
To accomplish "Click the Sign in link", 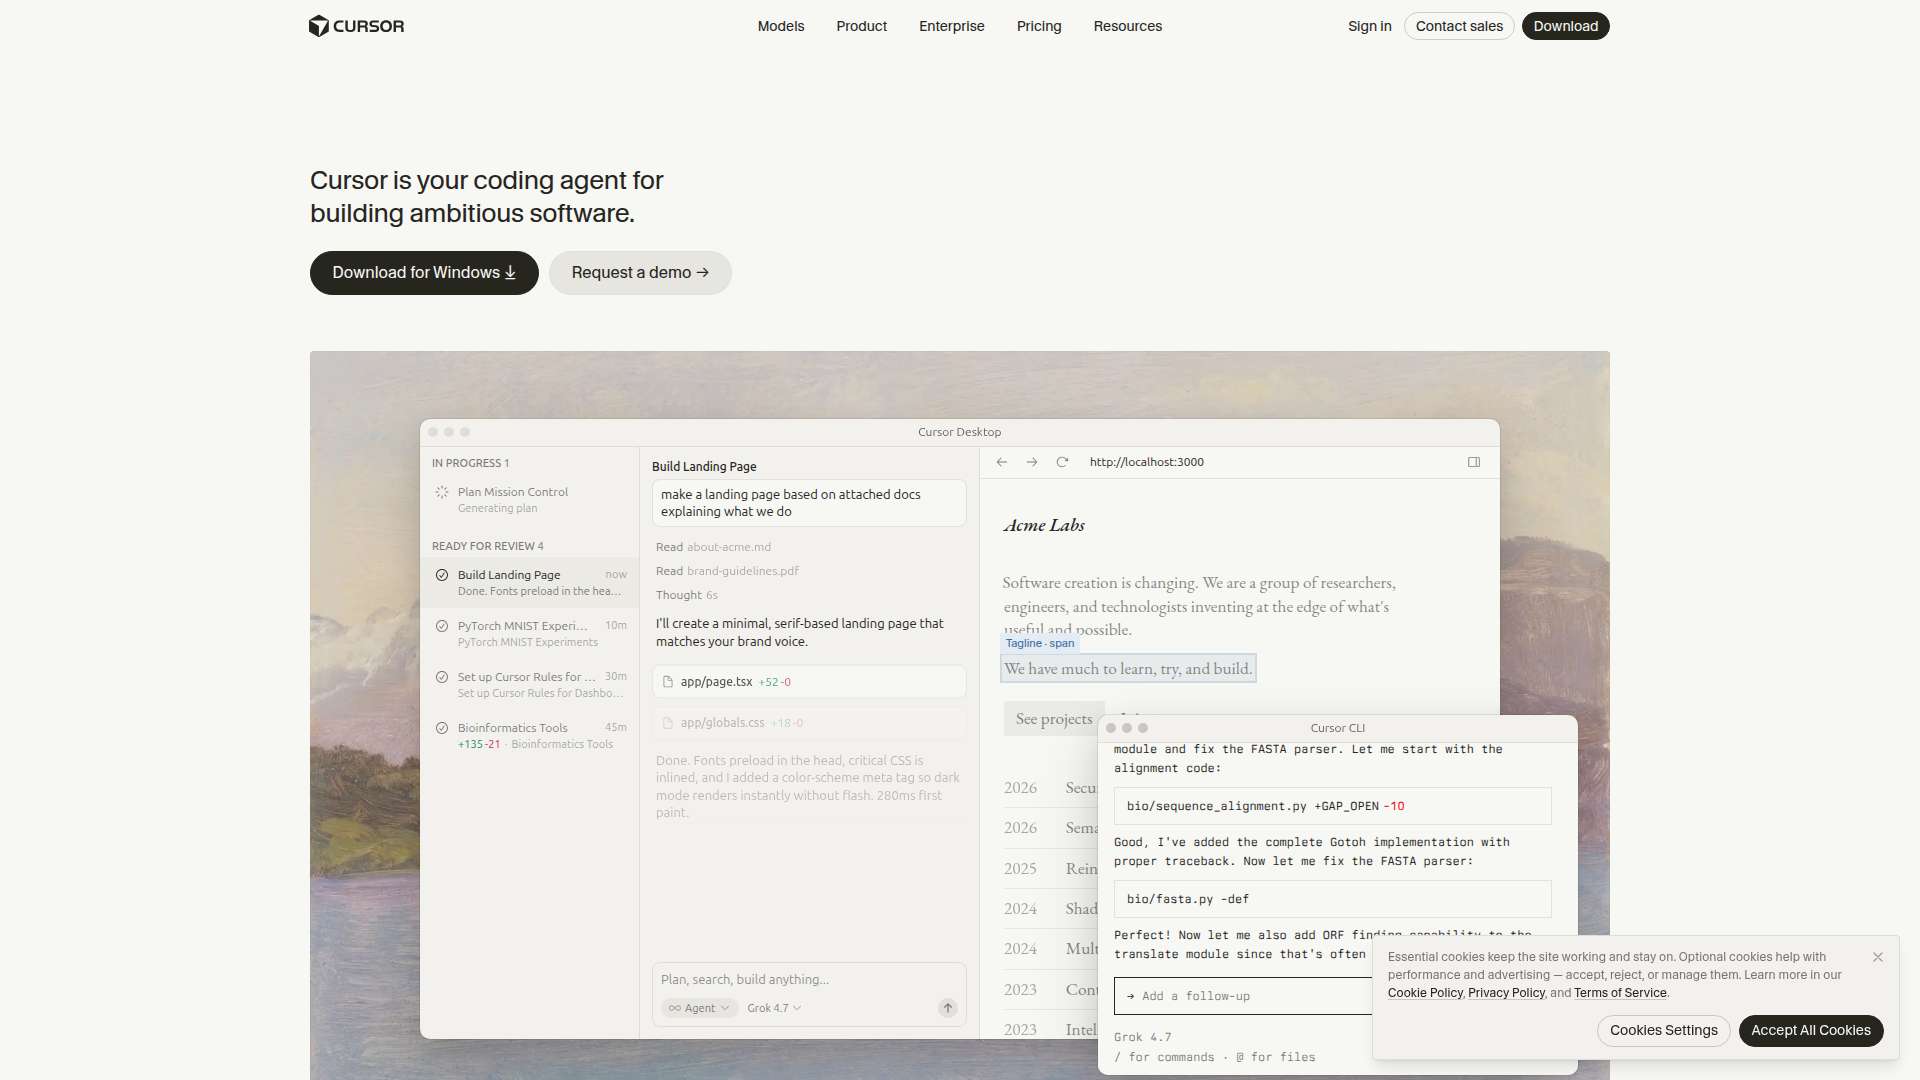I will click(x=1370, y=26).
